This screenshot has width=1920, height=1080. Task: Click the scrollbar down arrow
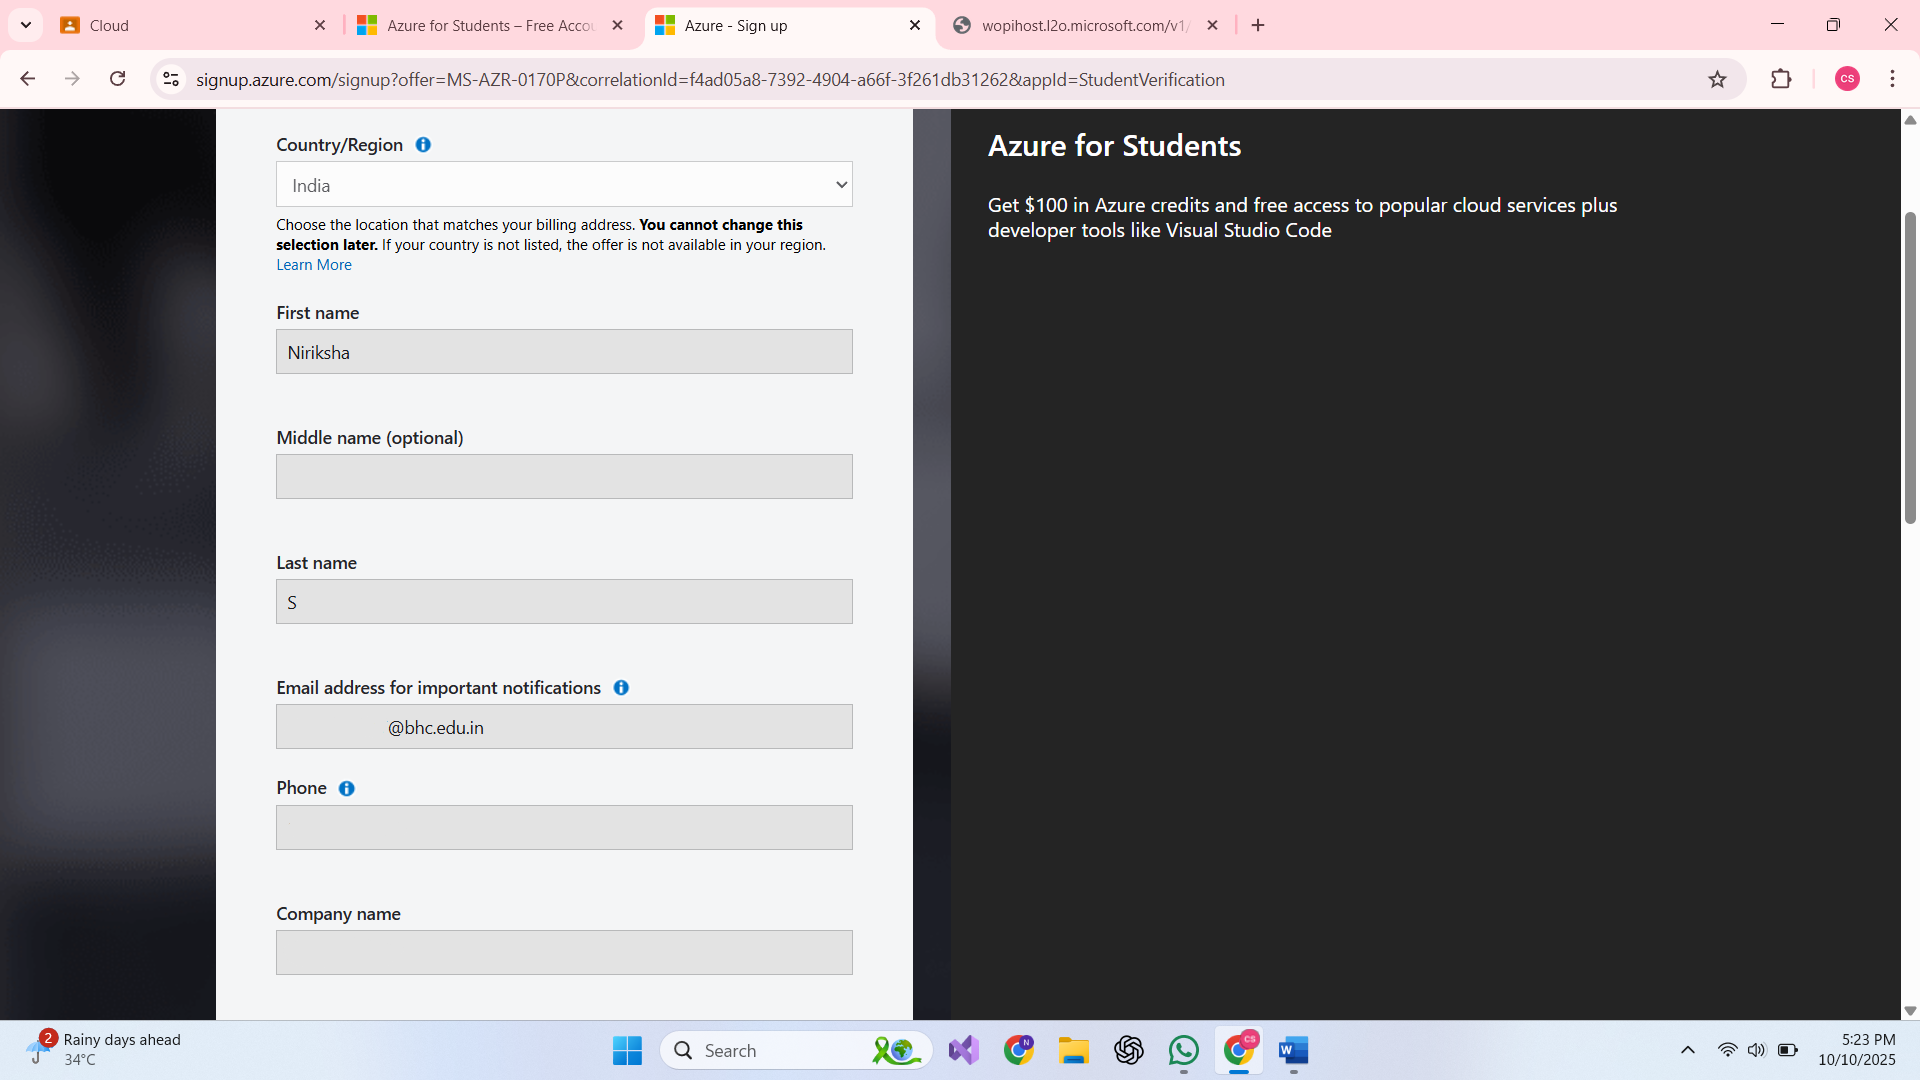(x=1910, y=1011)
